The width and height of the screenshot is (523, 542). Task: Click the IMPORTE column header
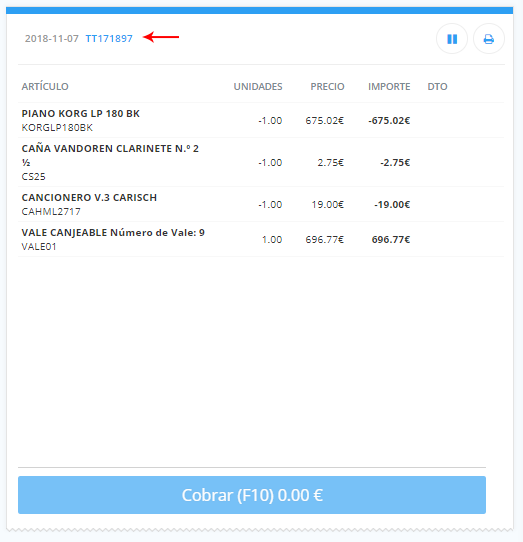[389, 86]
